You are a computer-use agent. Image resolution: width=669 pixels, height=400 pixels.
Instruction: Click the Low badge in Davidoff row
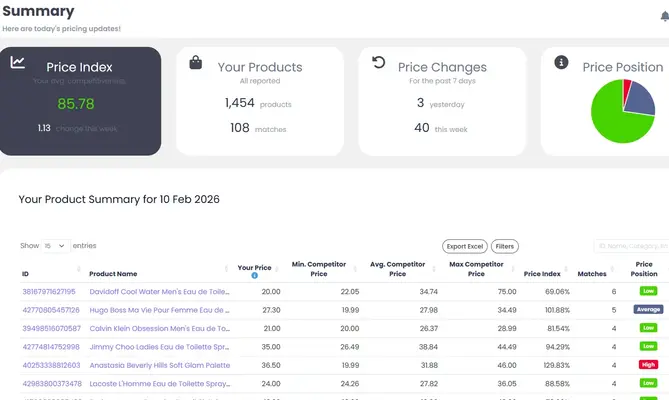(648, 291)
